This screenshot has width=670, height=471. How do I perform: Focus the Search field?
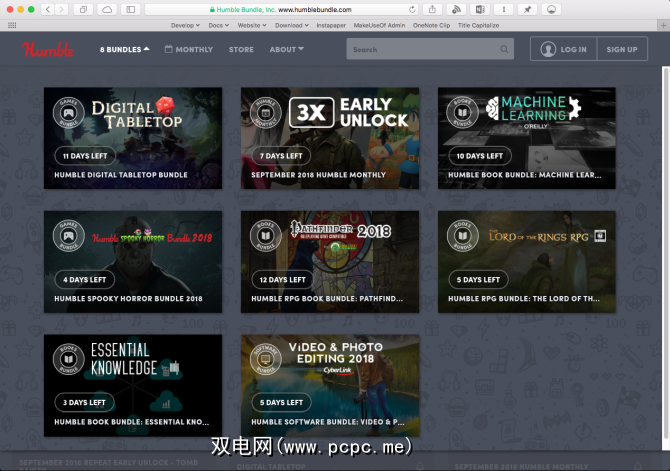tap(430, 49)
